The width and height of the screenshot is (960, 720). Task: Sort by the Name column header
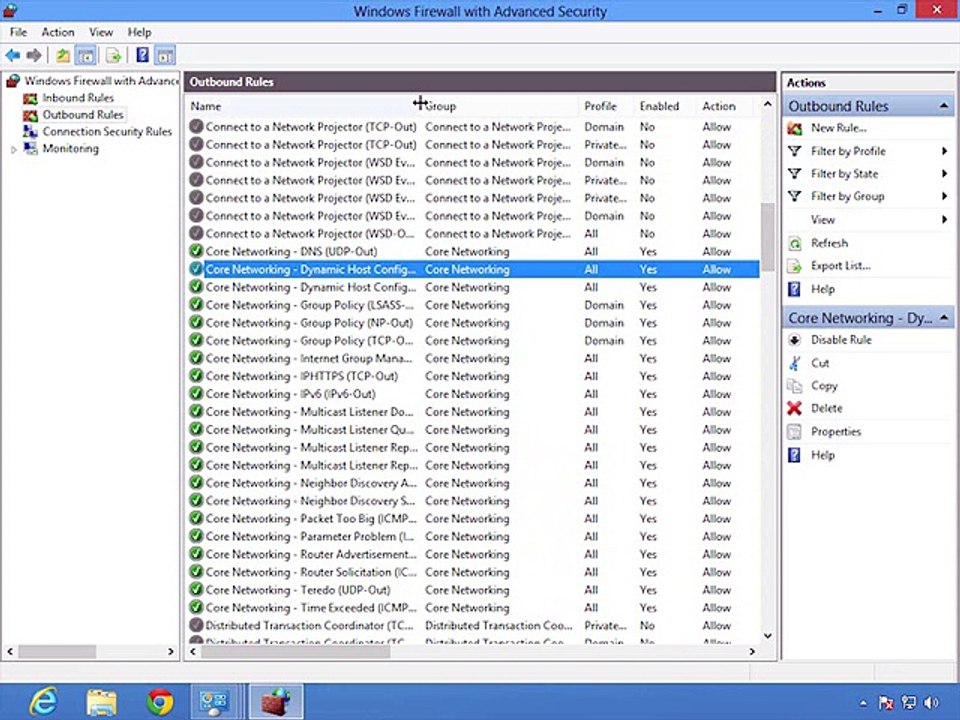pyautogui.click(x=302, y=107)
